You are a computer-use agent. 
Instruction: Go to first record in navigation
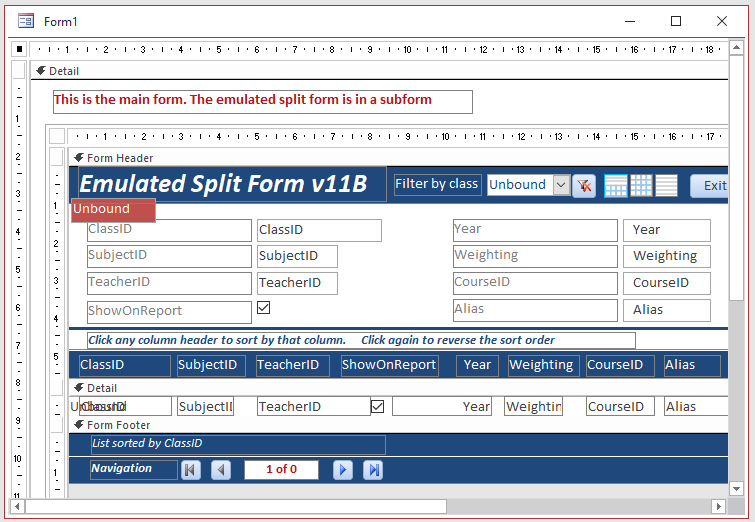point(191,470)
